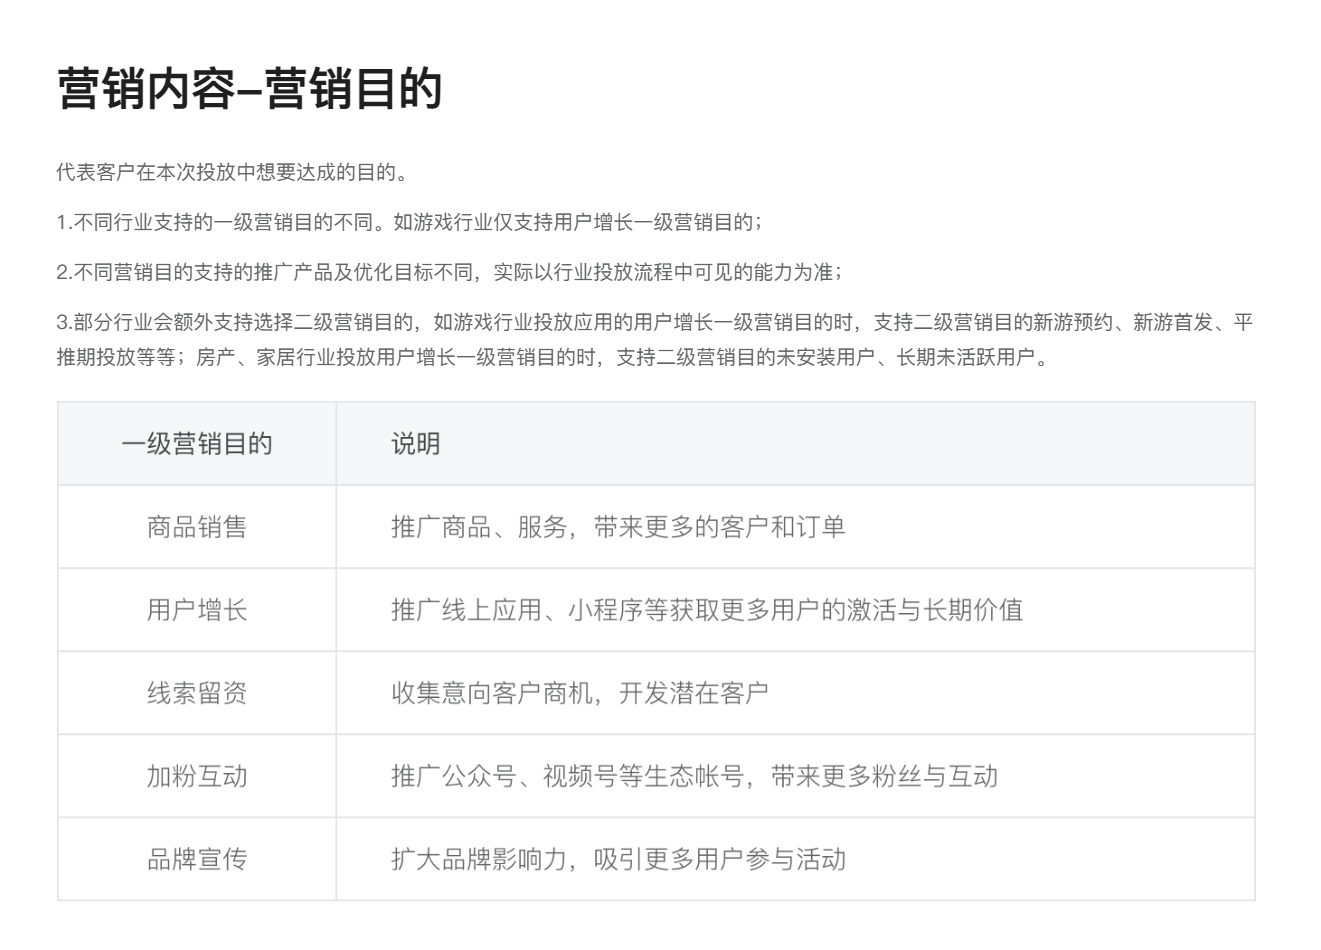Click the 用户增长 table cell

197,610
